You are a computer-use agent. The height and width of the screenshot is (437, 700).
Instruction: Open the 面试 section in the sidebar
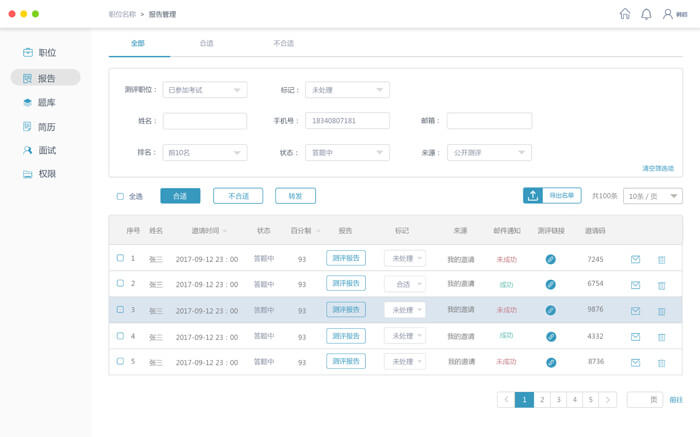[39, 150]
